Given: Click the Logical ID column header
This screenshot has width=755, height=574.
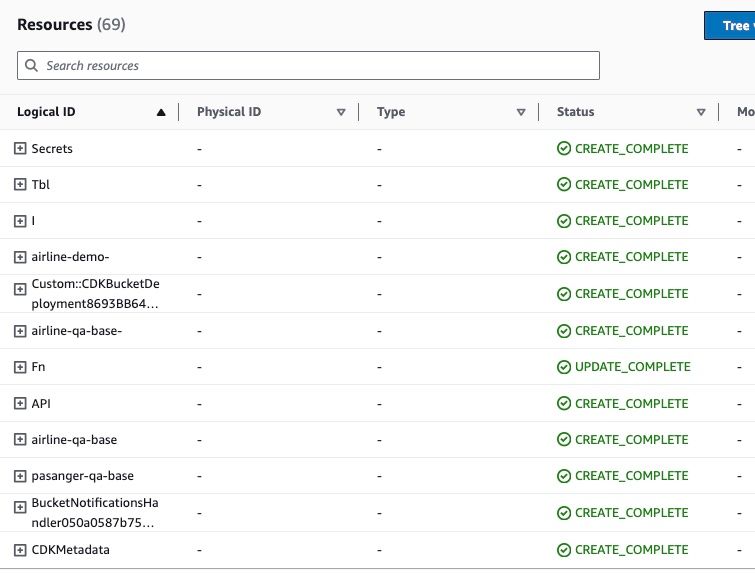Looking at the screenshot, I should tap(46, 112).
